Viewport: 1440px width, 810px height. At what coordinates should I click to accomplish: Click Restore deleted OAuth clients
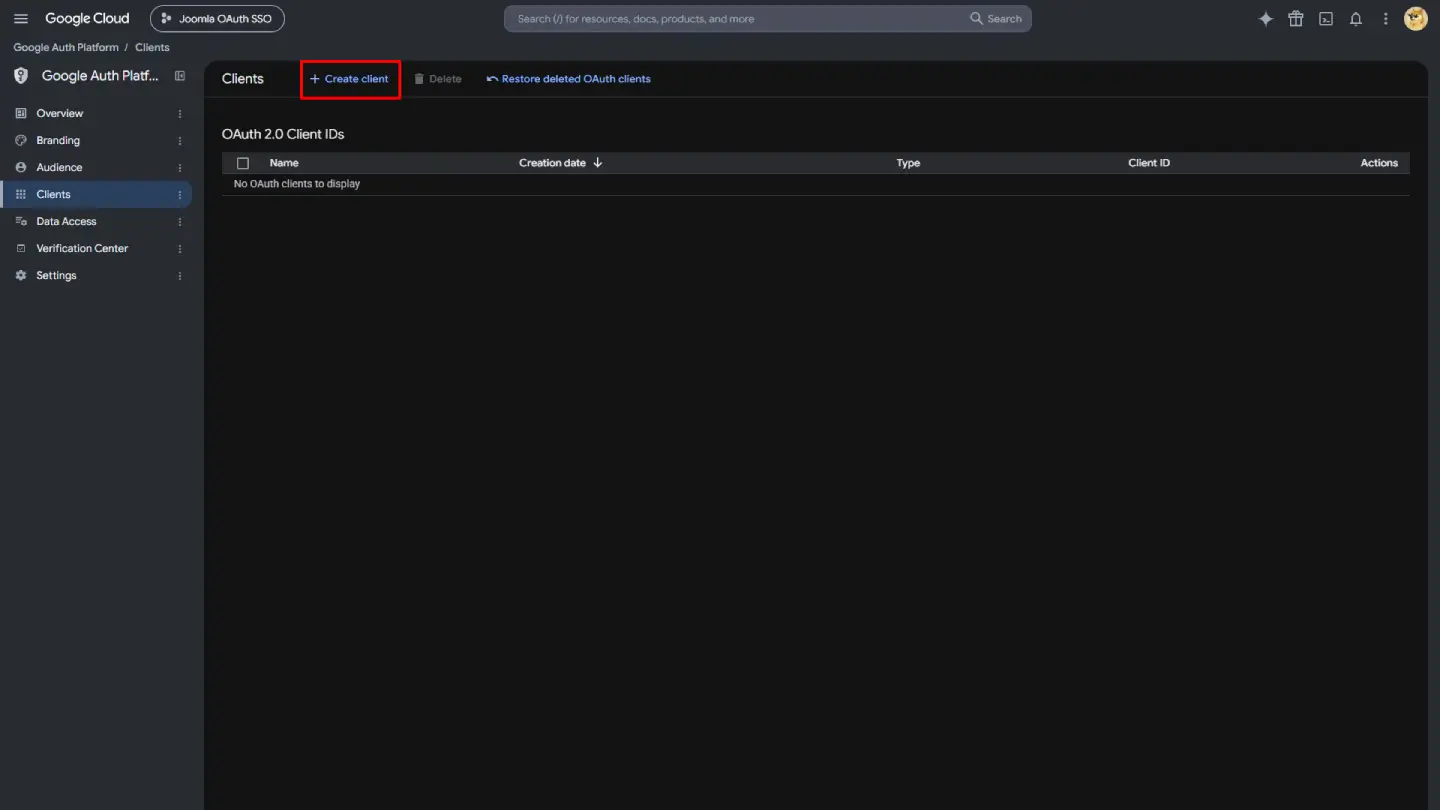tap(568, 79)
